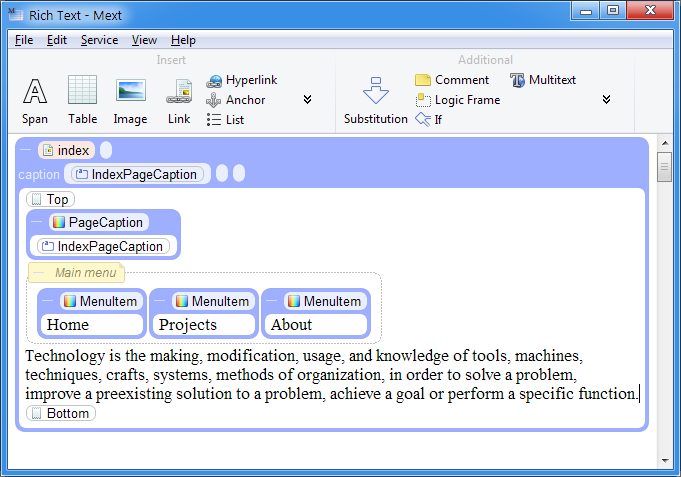Viewport: 681px width, 477px height.
Task: Collapse the Main menu frame
Action: click(37, 273)
